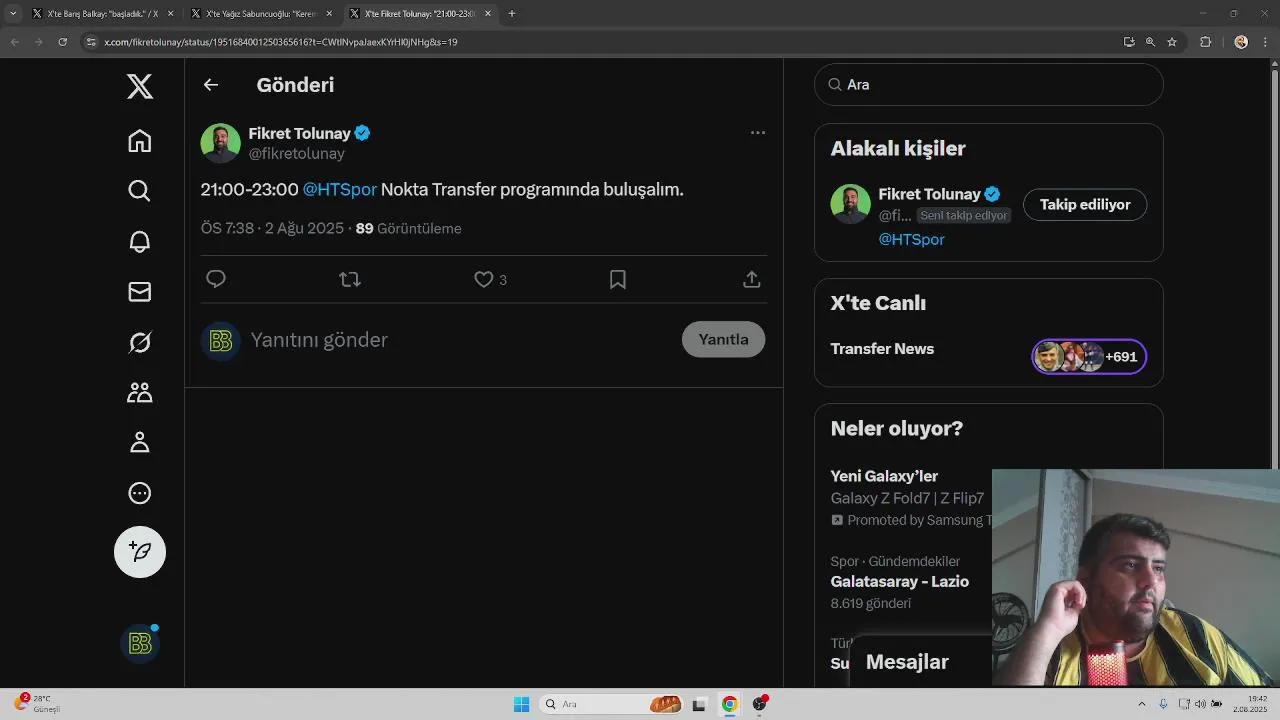Click the address bar URL
Viewport: 1280px width, 720px height.
280,42
